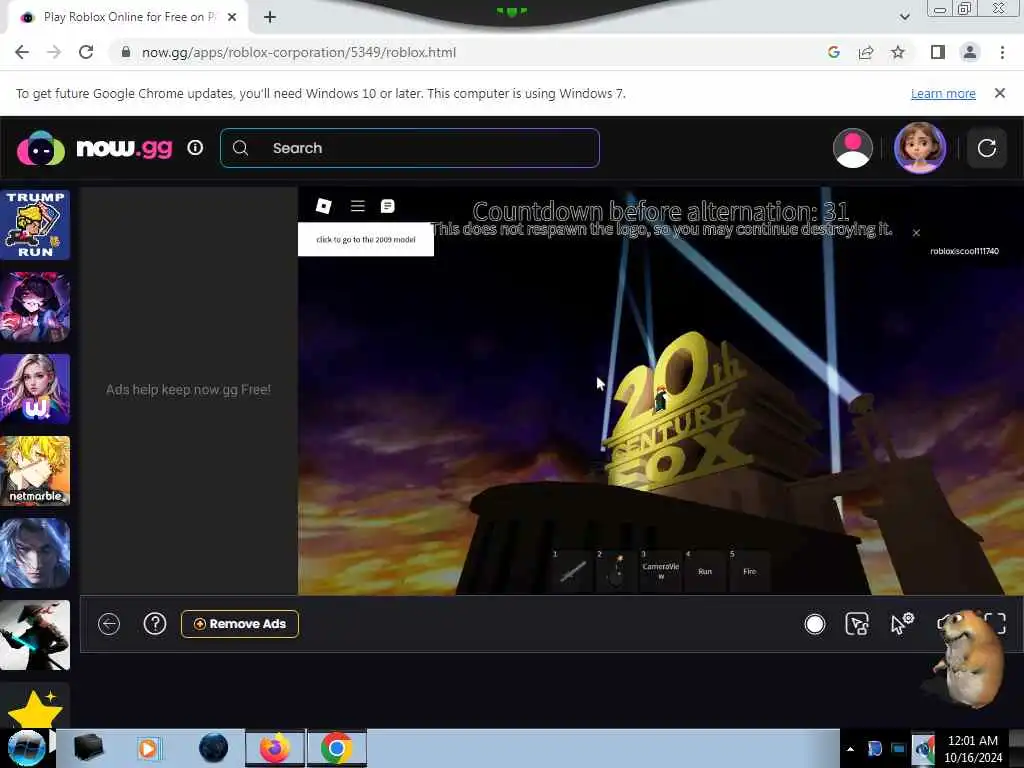This screenshot has height=768, width=1024.
Task: Open the Chrome three-dot menu
Action: 1002,52
